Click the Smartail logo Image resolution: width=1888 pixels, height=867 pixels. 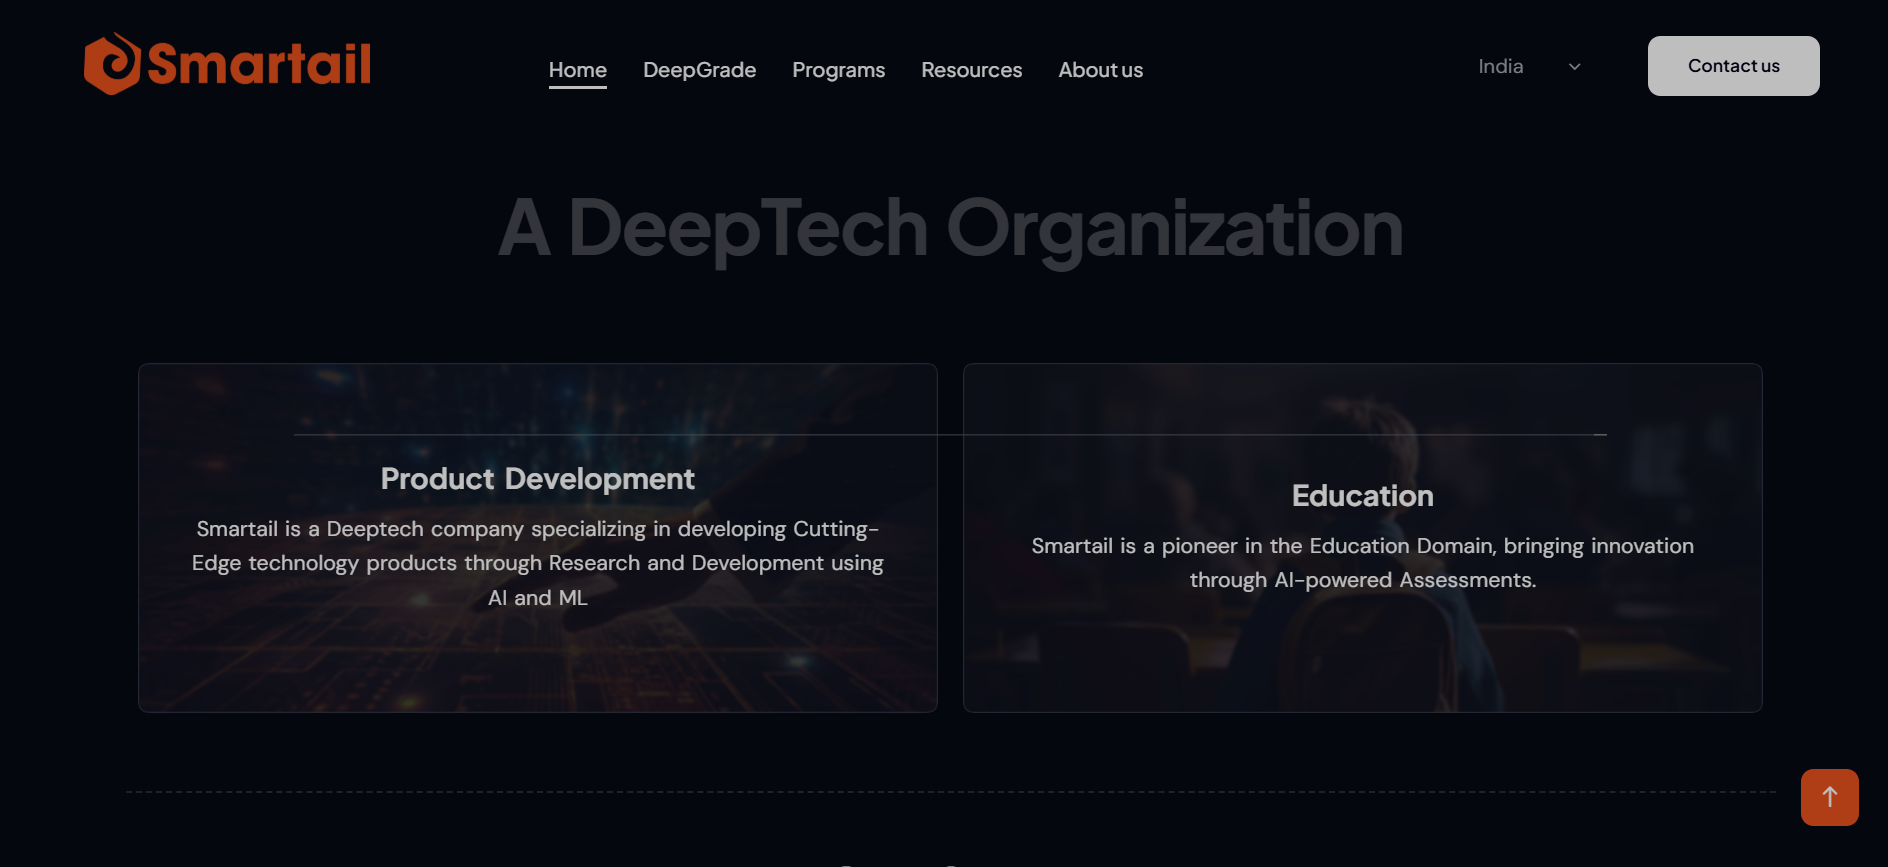click(x=227, y=64)
